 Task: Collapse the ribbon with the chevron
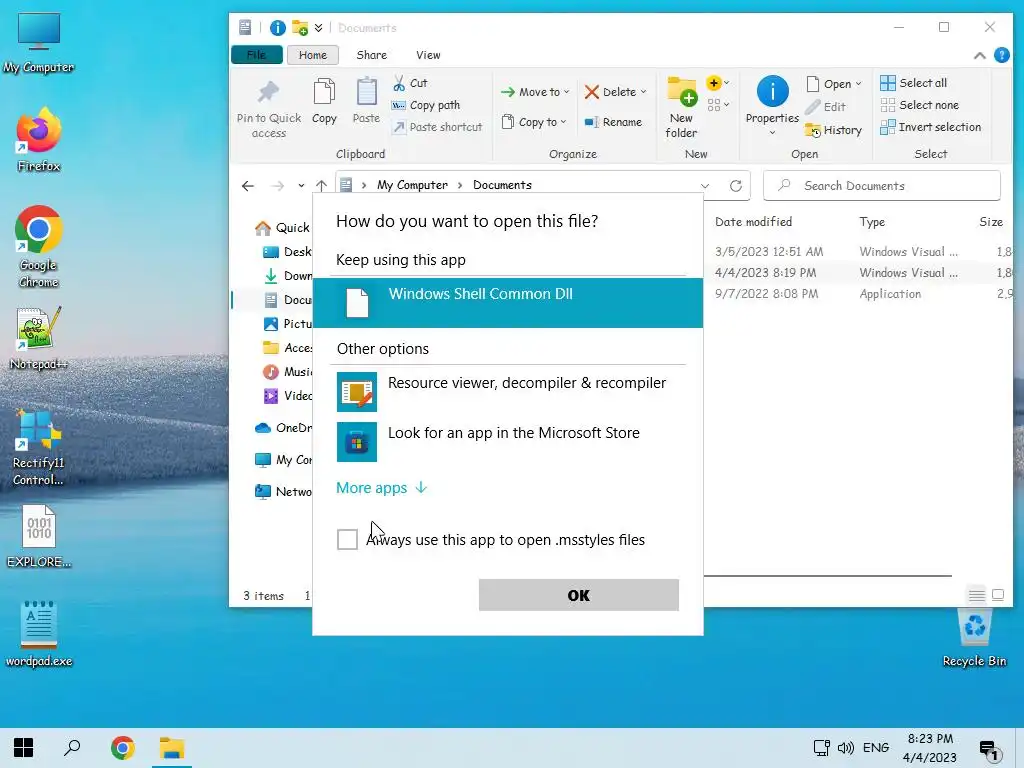click(980, 56)
